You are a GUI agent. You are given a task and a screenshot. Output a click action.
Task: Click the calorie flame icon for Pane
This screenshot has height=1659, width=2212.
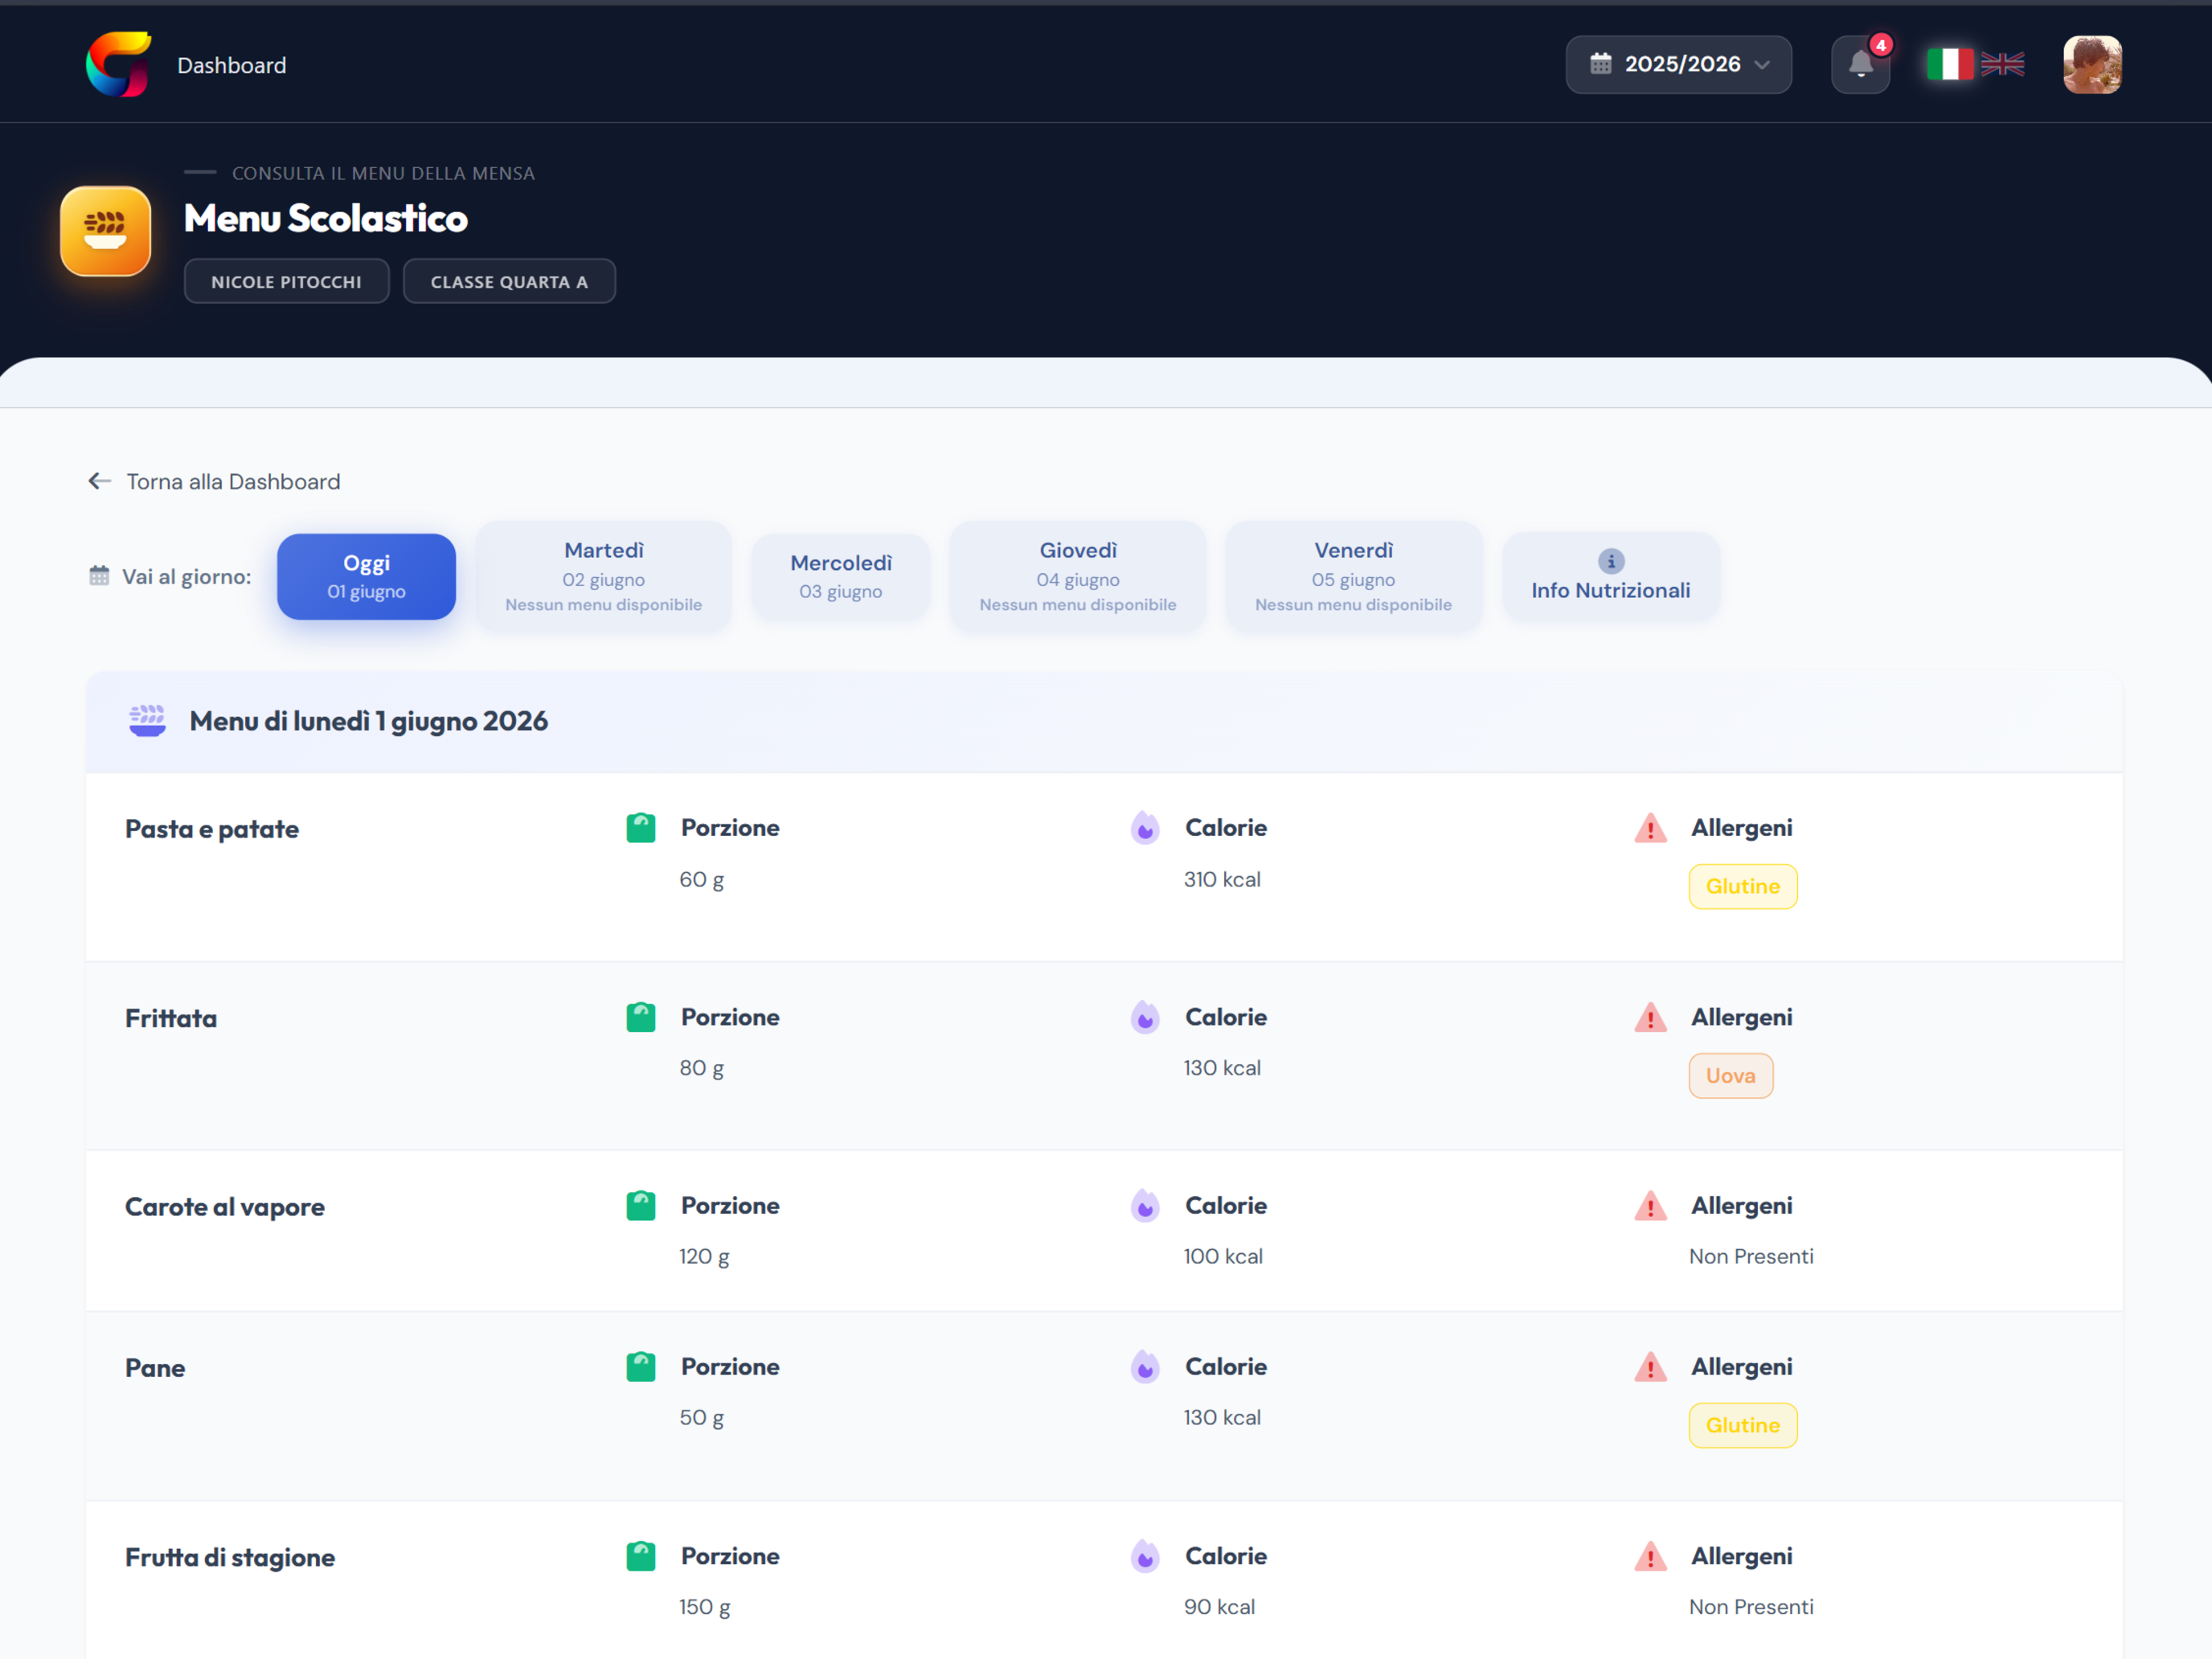coord(1145,1366)
